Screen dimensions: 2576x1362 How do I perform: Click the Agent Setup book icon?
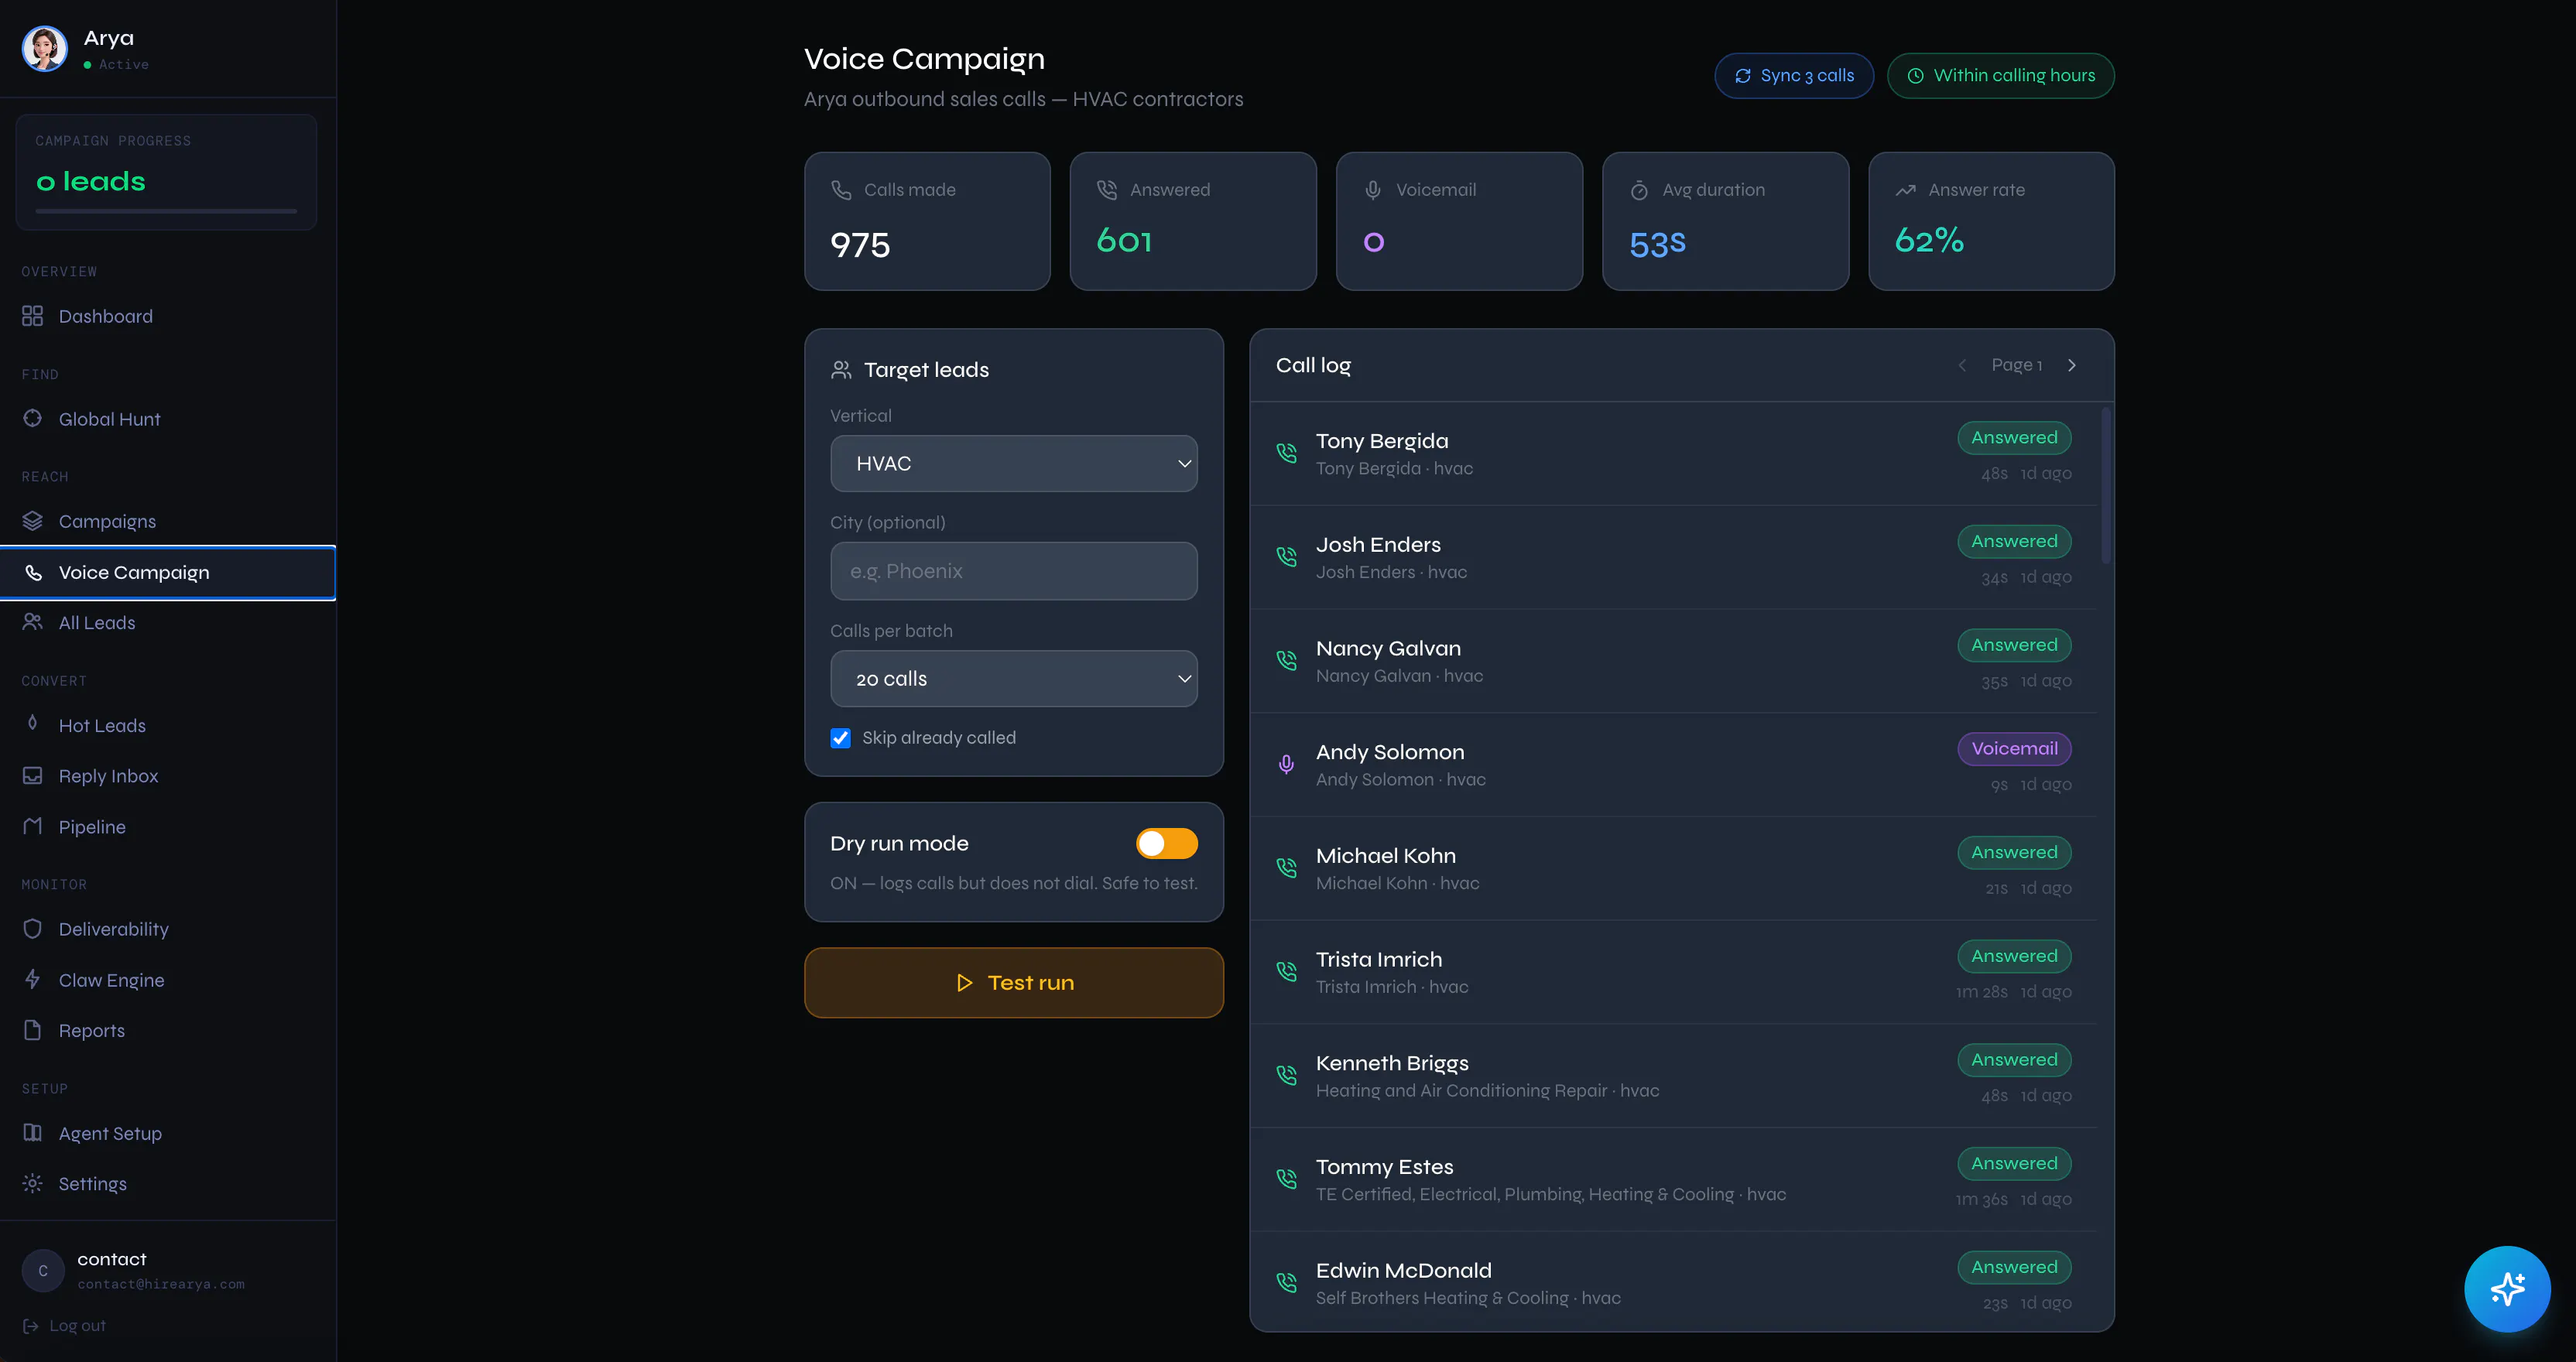[33, 1132]
